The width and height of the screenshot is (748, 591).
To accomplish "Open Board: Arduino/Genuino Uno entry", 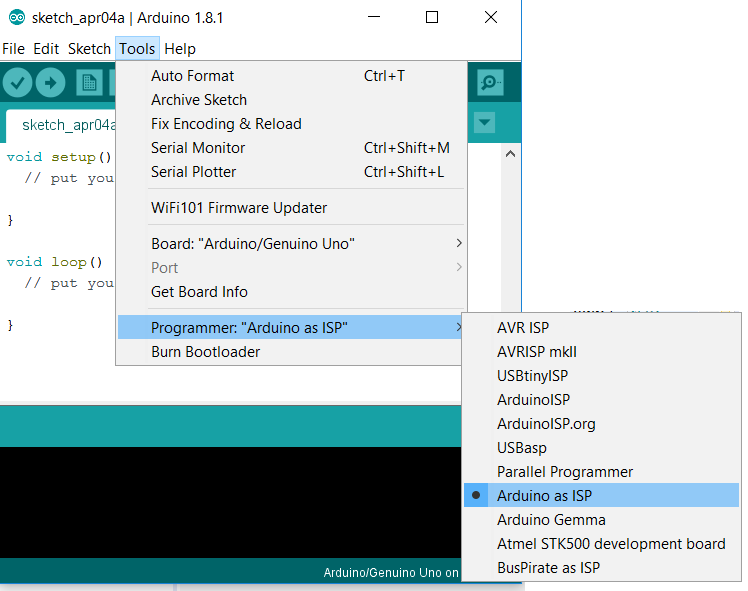I will 291,244.
